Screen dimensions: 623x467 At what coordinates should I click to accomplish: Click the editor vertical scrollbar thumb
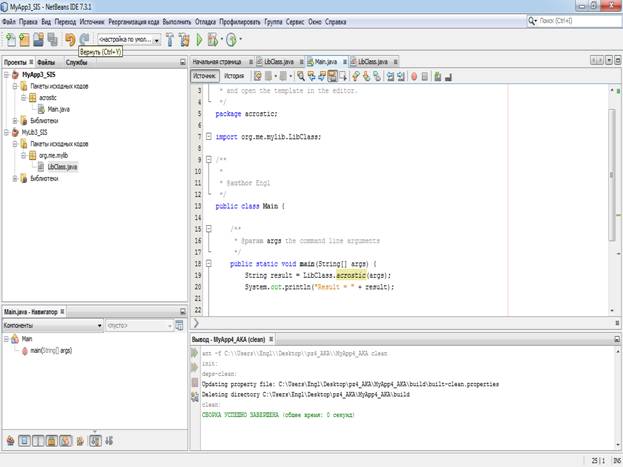tap(612, 174)
